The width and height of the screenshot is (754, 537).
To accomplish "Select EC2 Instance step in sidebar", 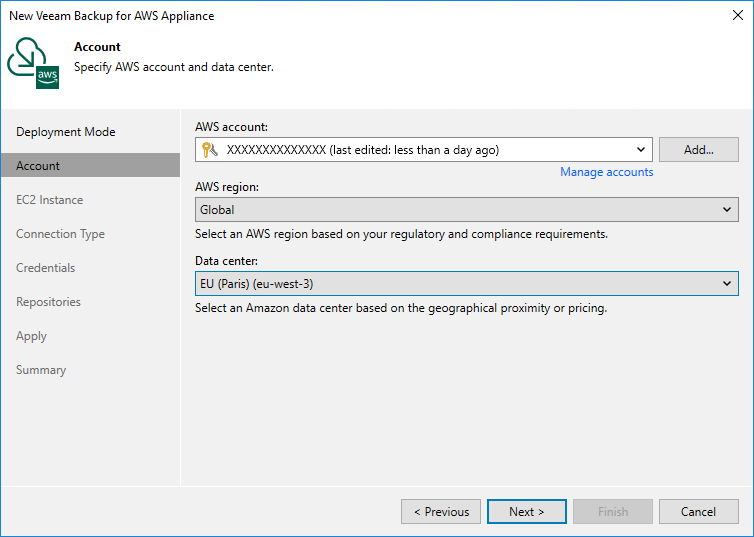I will pos(50,200).
